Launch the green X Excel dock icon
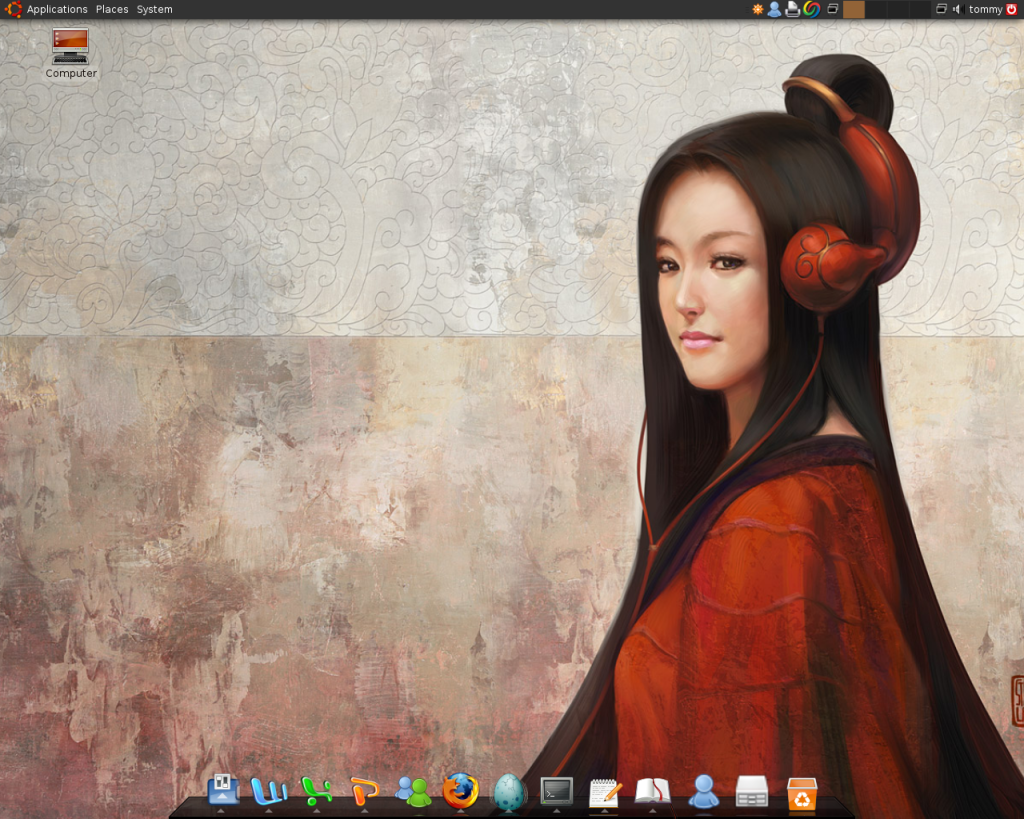The width and height of the screenshot is (1024, 819). (x=317, y=791)
